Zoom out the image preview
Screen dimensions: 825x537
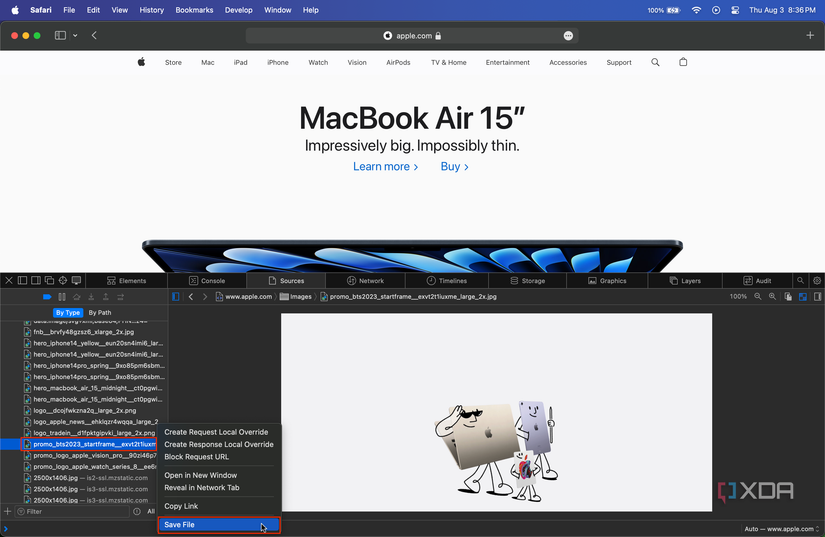pos(758,297)
